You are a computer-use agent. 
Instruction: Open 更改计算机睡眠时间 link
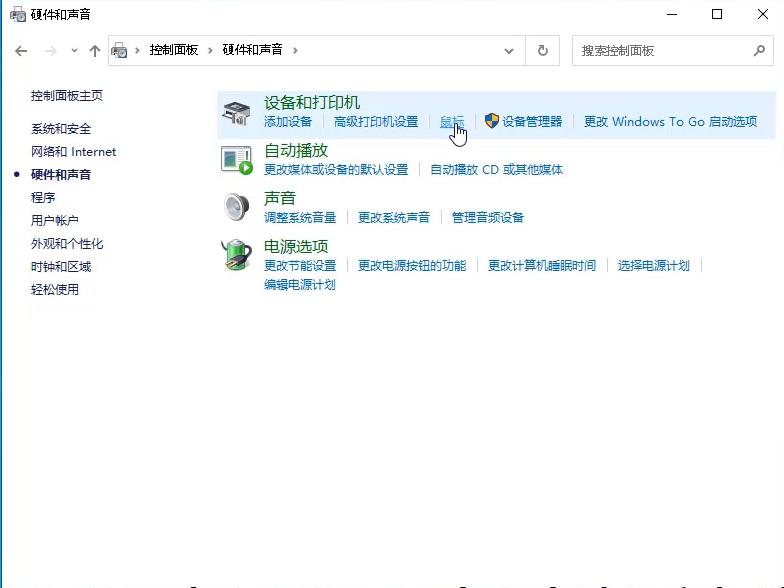(542, 265)
